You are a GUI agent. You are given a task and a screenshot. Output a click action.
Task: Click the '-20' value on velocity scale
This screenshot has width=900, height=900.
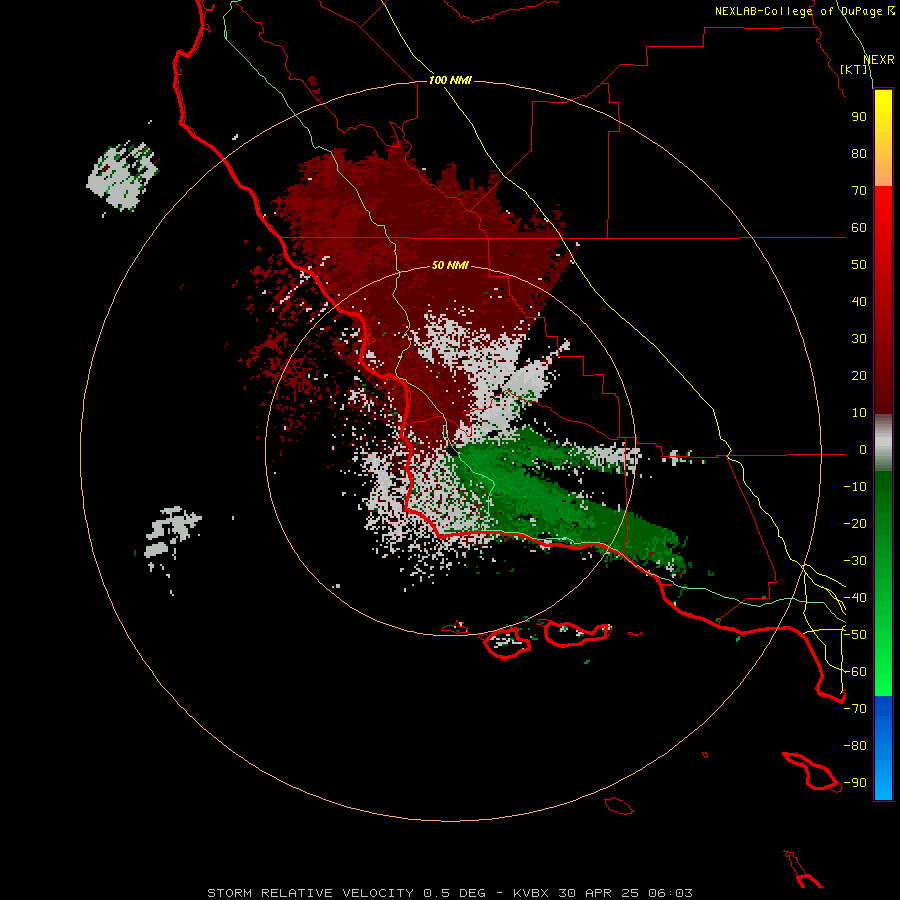click(x=855, y=523)
